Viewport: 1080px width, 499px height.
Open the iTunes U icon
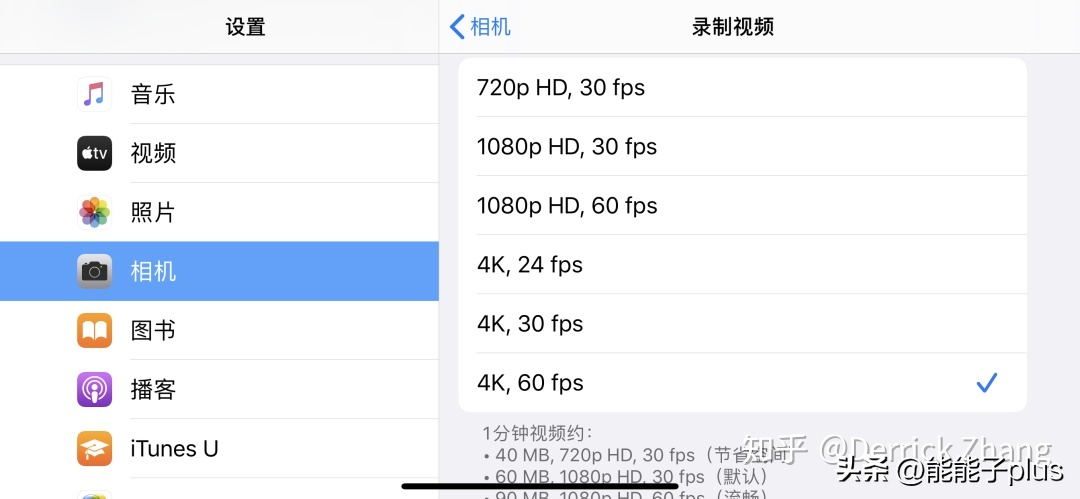(x=94, y=449)
